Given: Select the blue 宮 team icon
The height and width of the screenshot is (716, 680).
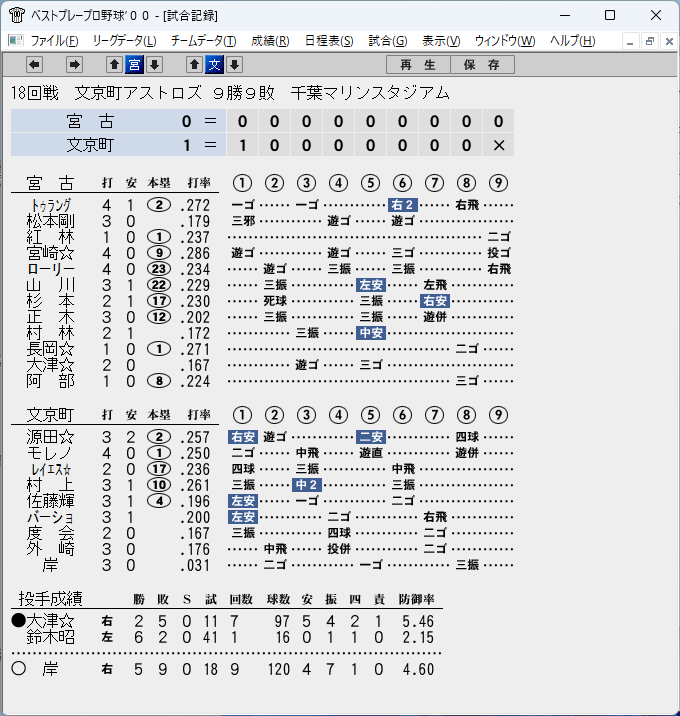Looking at the screenshot, I should pos(134,65).
